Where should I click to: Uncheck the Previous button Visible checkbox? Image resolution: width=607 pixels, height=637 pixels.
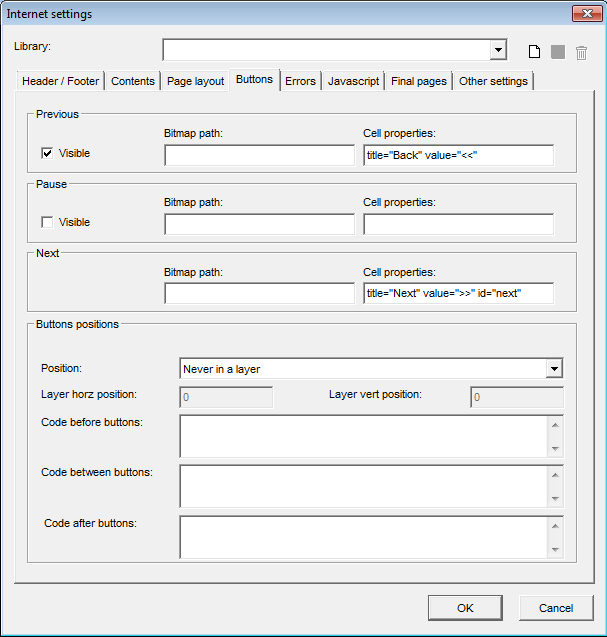(x=47, y=153)
